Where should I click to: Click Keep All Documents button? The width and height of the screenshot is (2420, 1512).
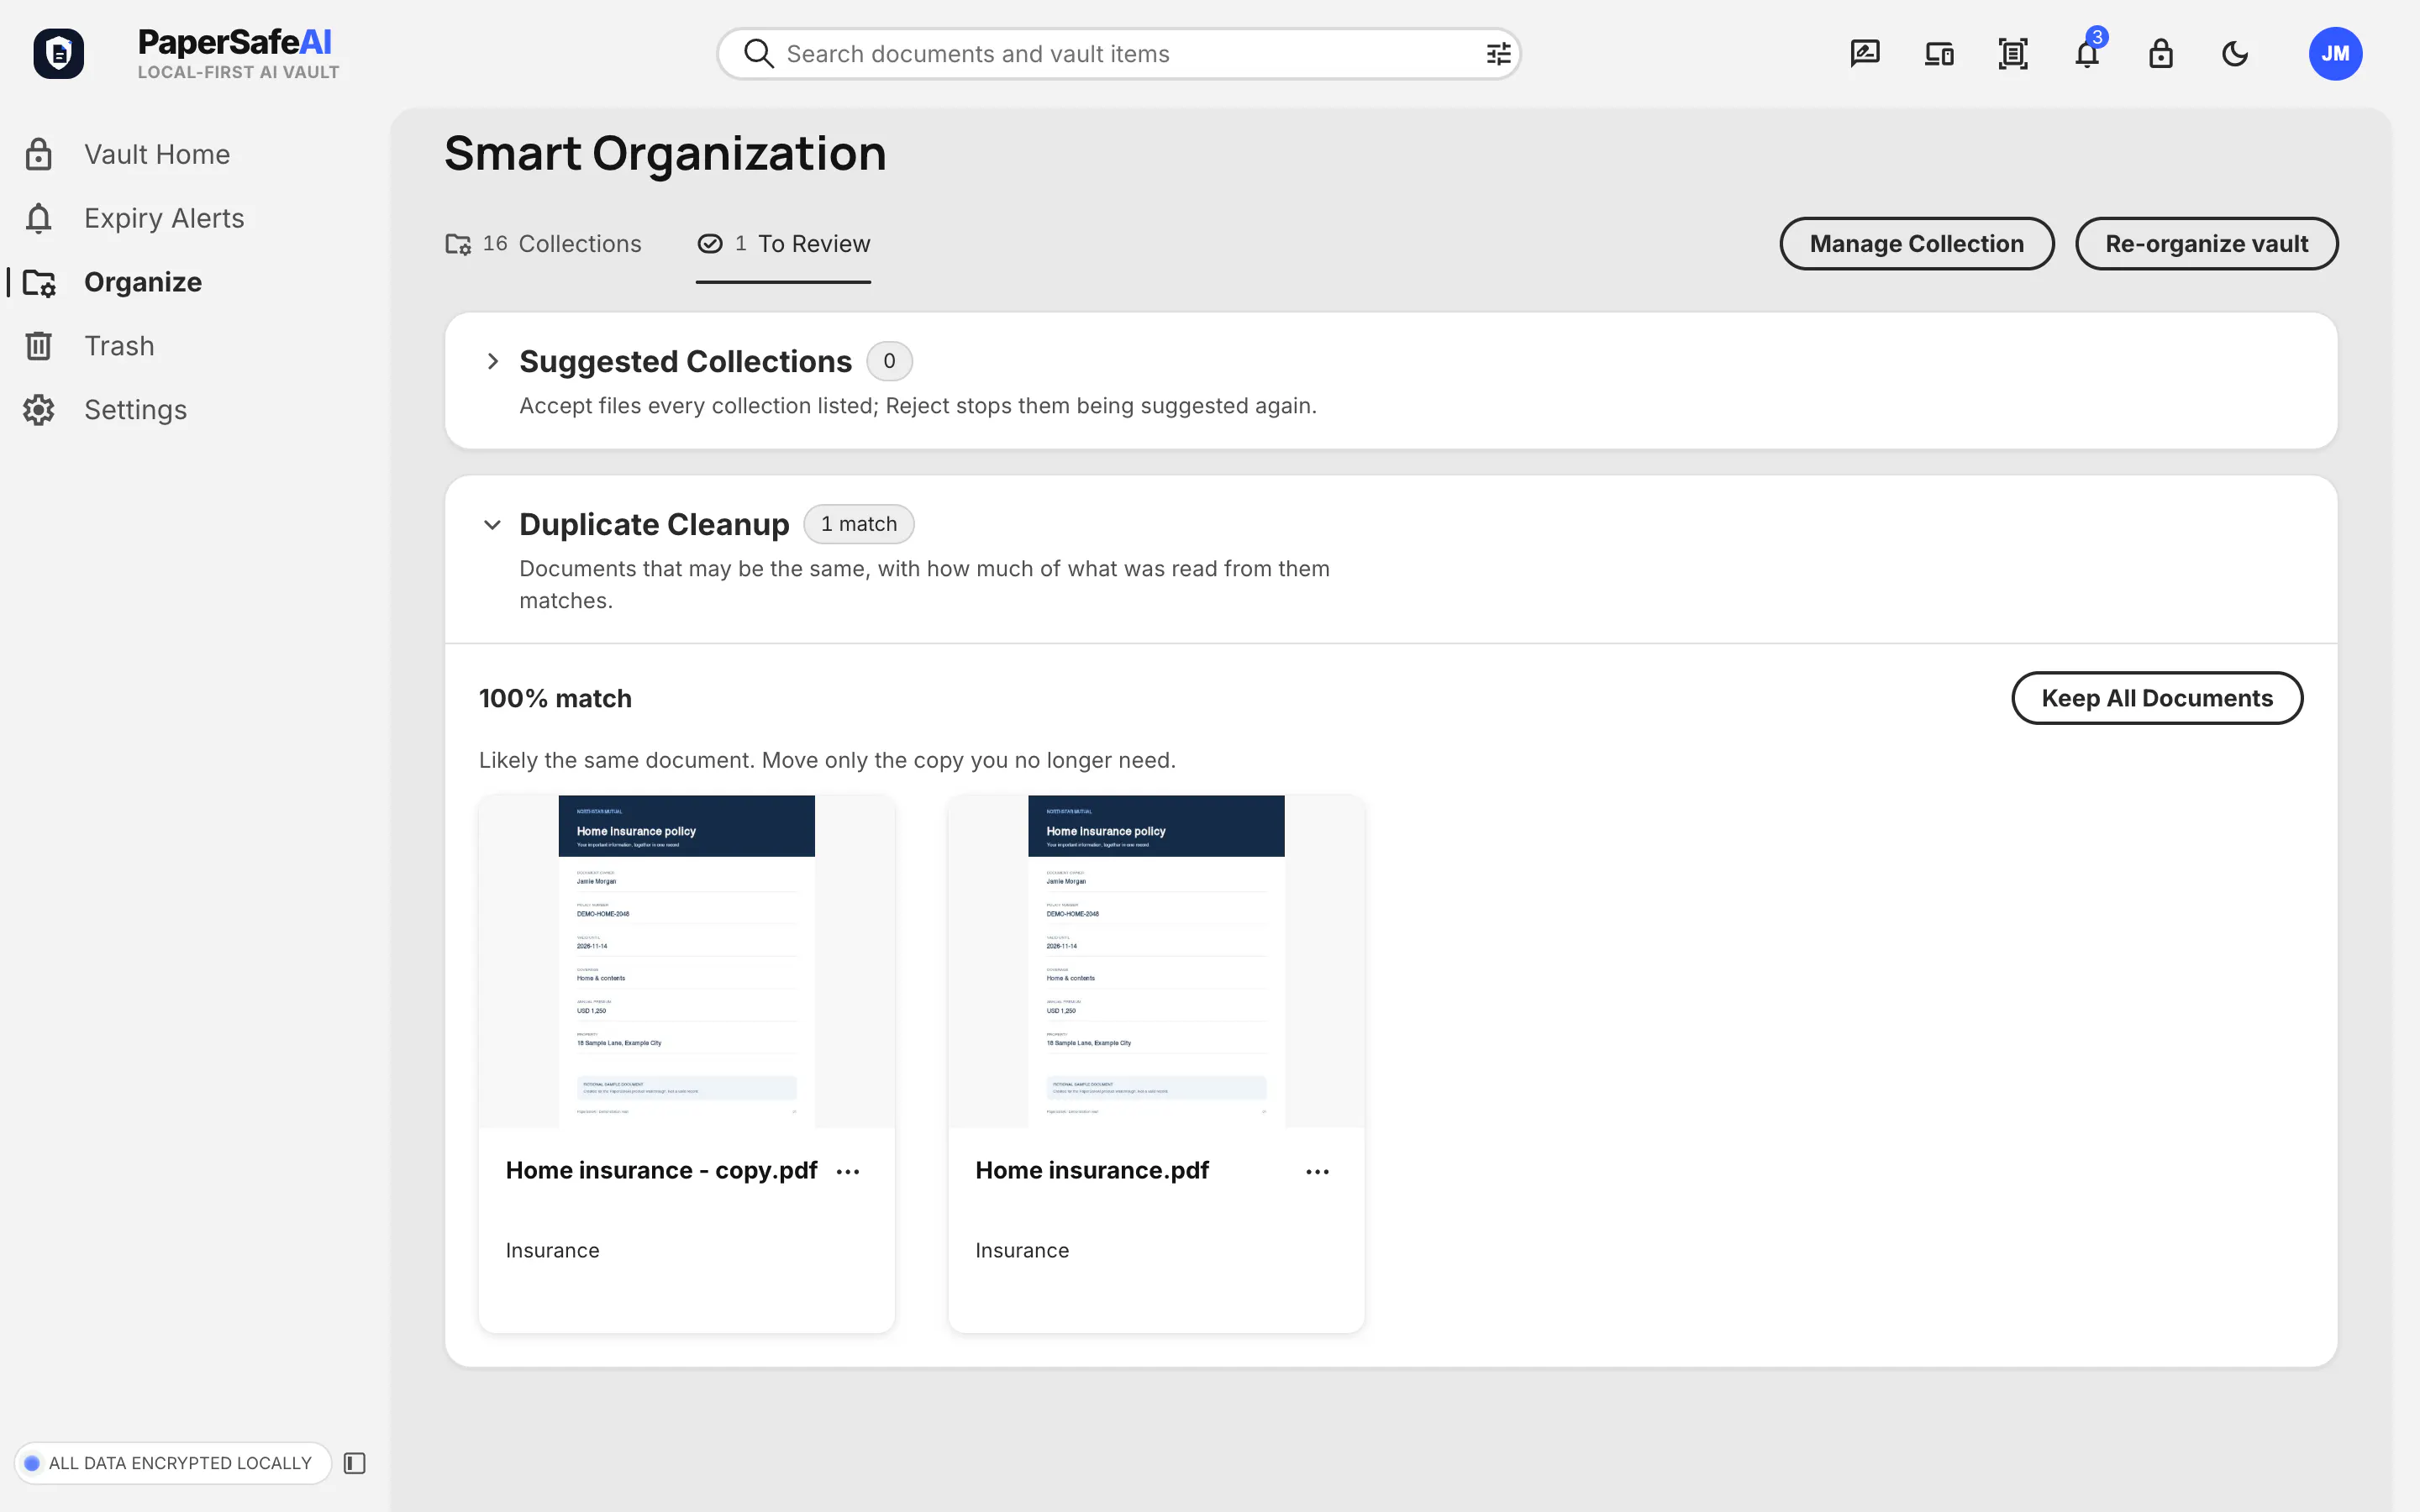[x=2157, y=698]
